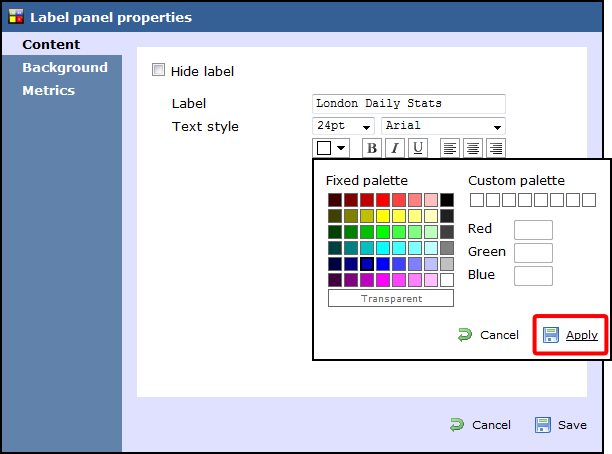Switch to the Background tab
The image size is (612, 454).
click(65, 68)
